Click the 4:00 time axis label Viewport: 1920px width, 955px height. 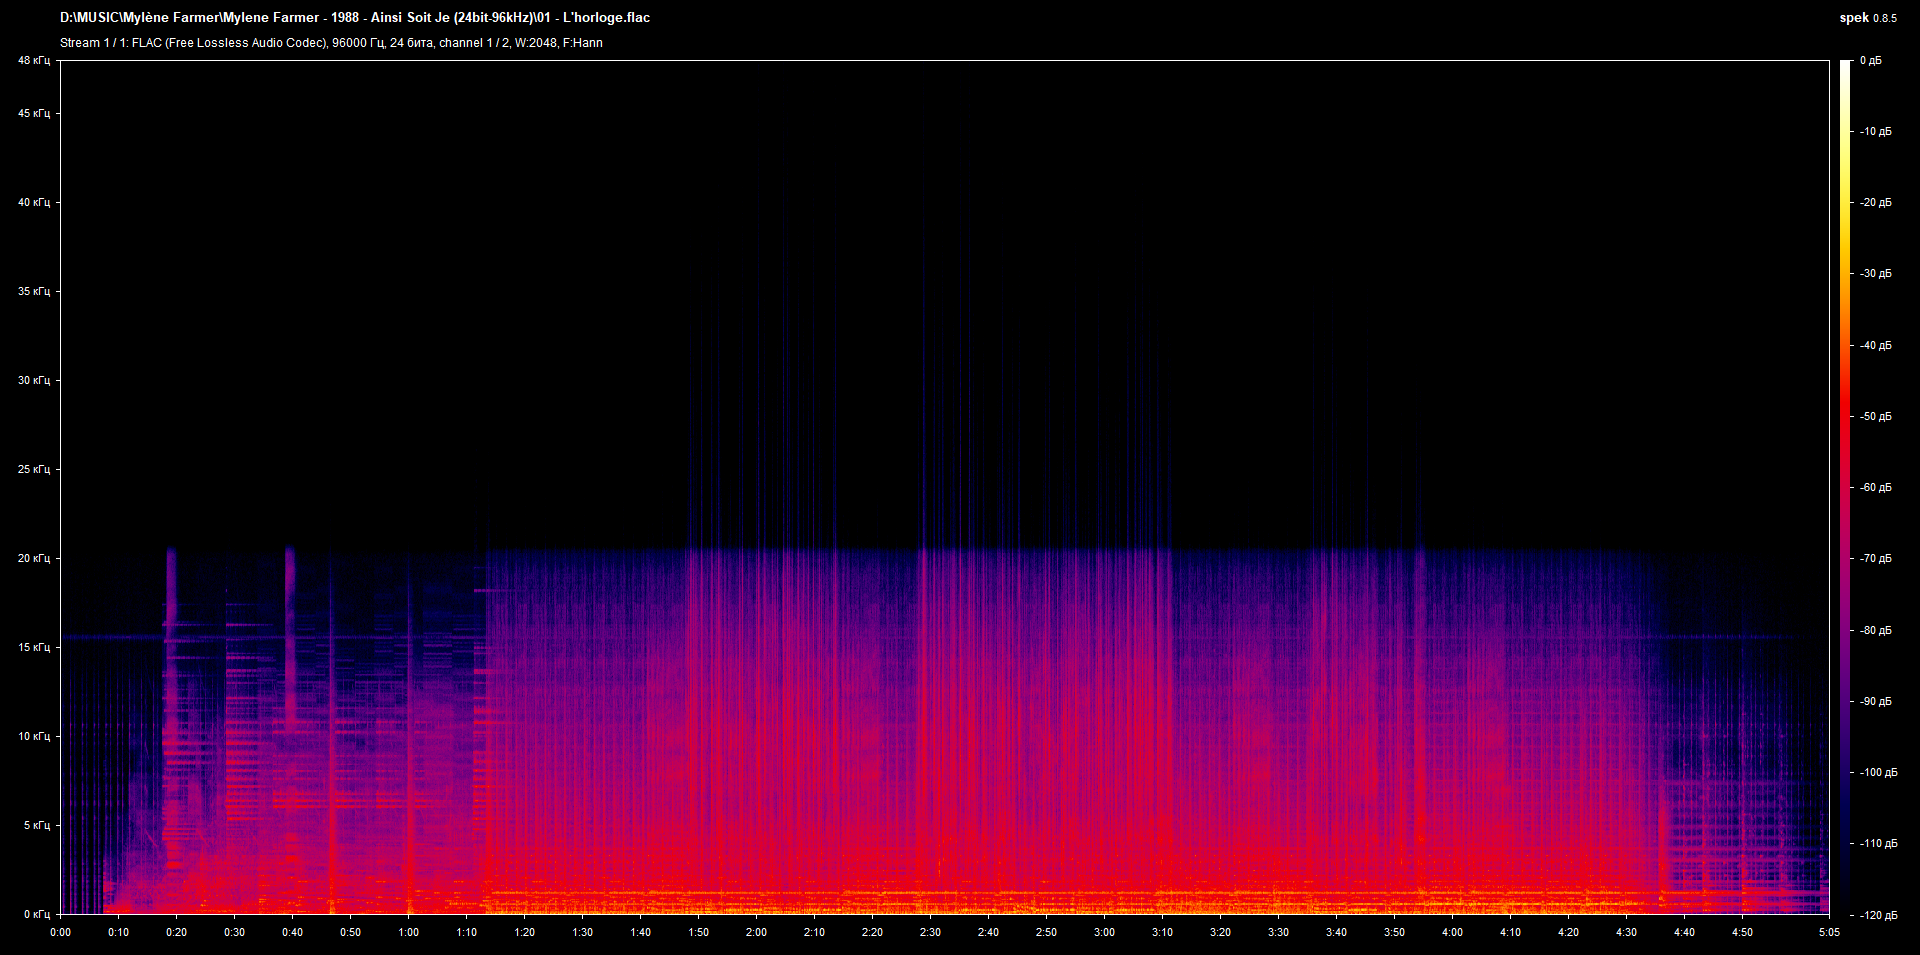[x=1452, y=932]
